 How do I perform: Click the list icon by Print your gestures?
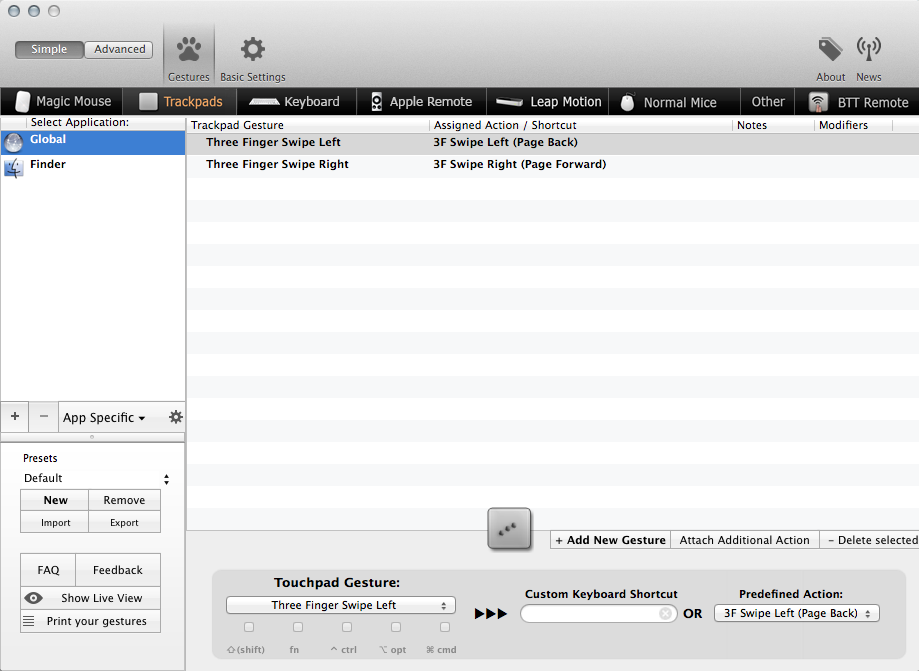coord(28,621)
